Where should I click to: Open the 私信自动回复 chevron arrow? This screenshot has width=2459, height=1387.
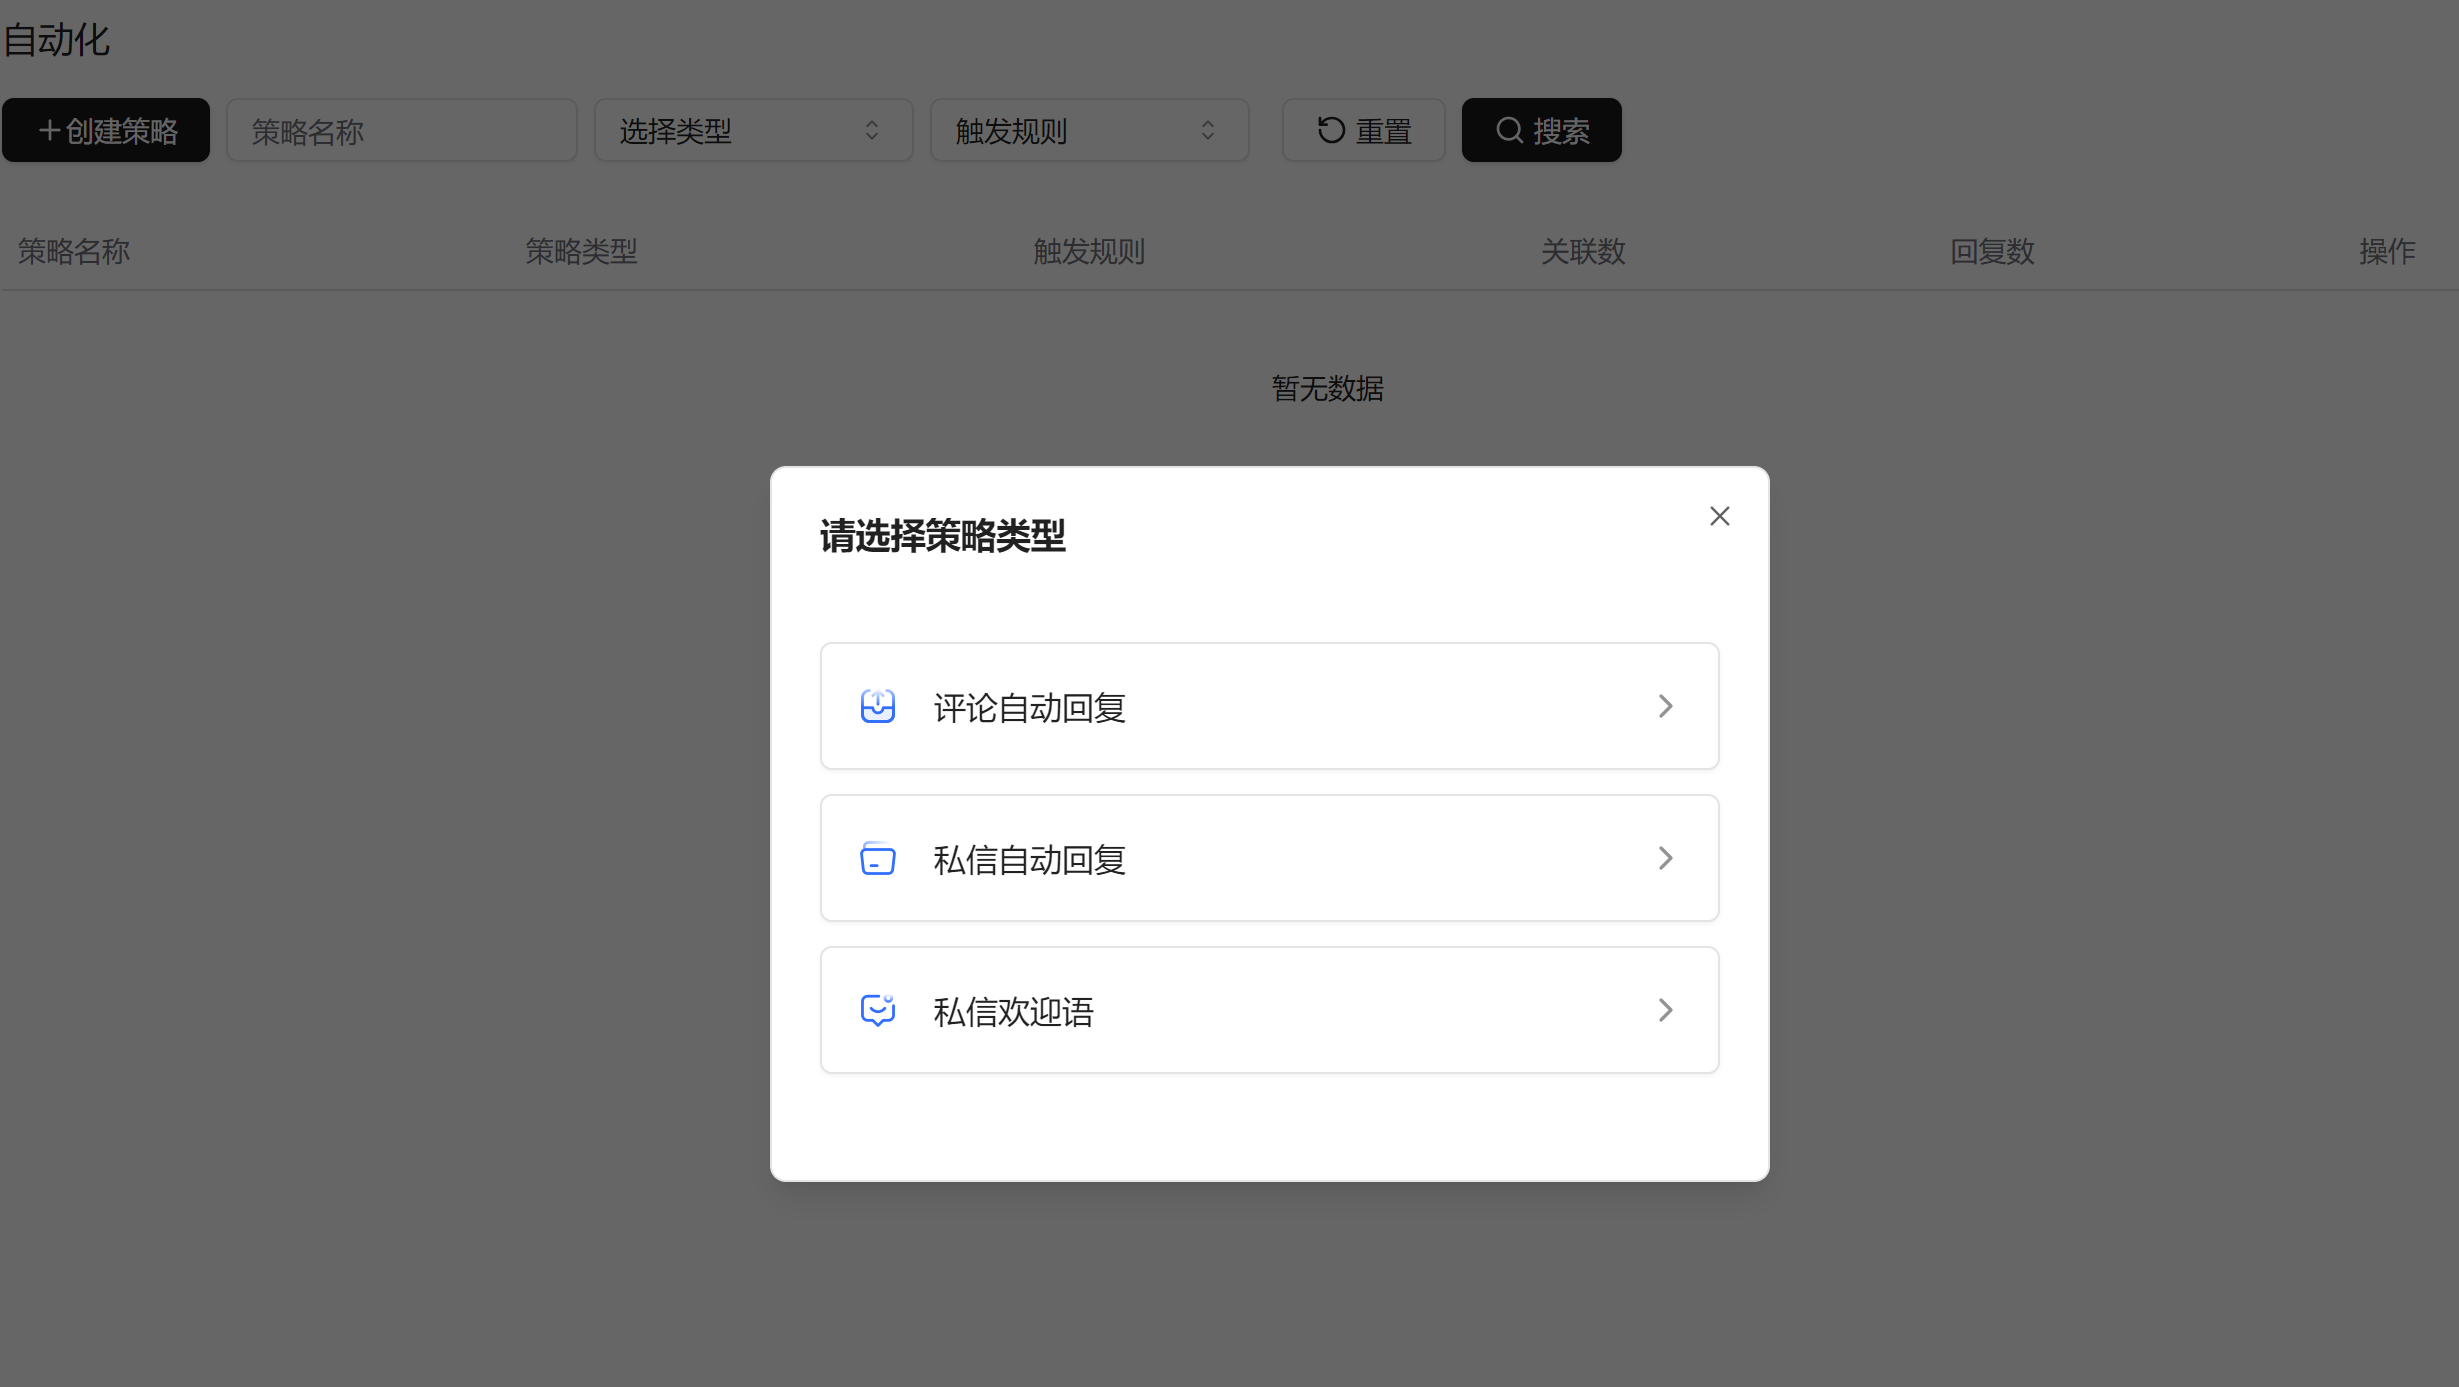point(1665,858)
